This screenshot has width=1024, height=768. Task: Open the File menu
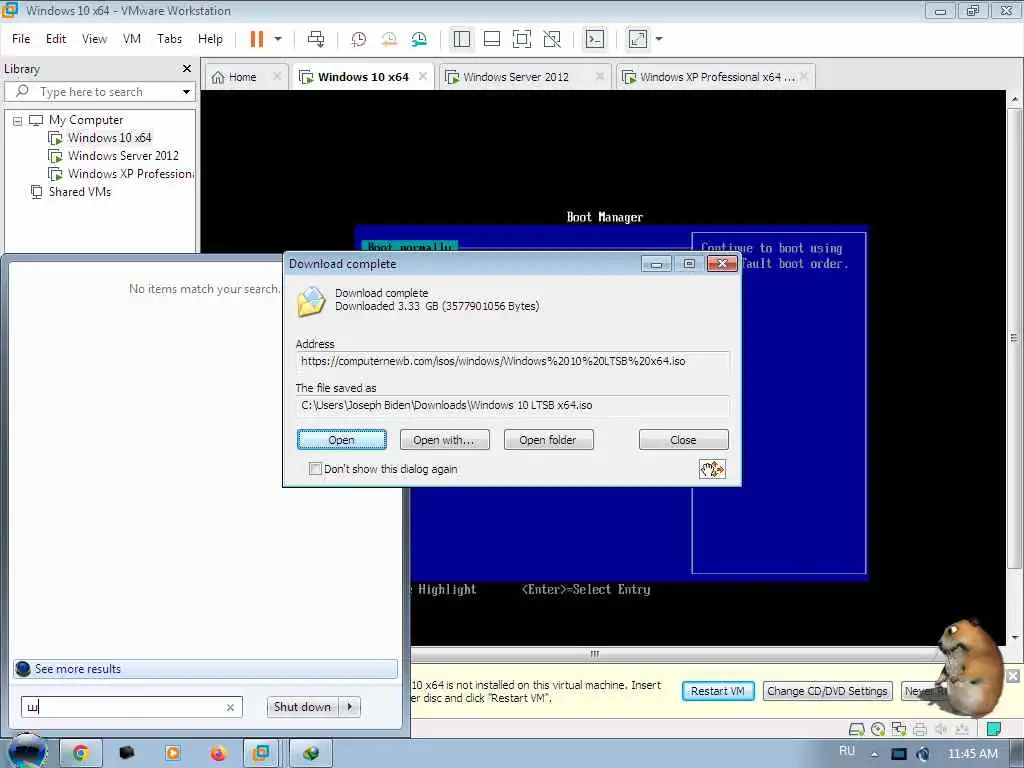tap(21, 39)
